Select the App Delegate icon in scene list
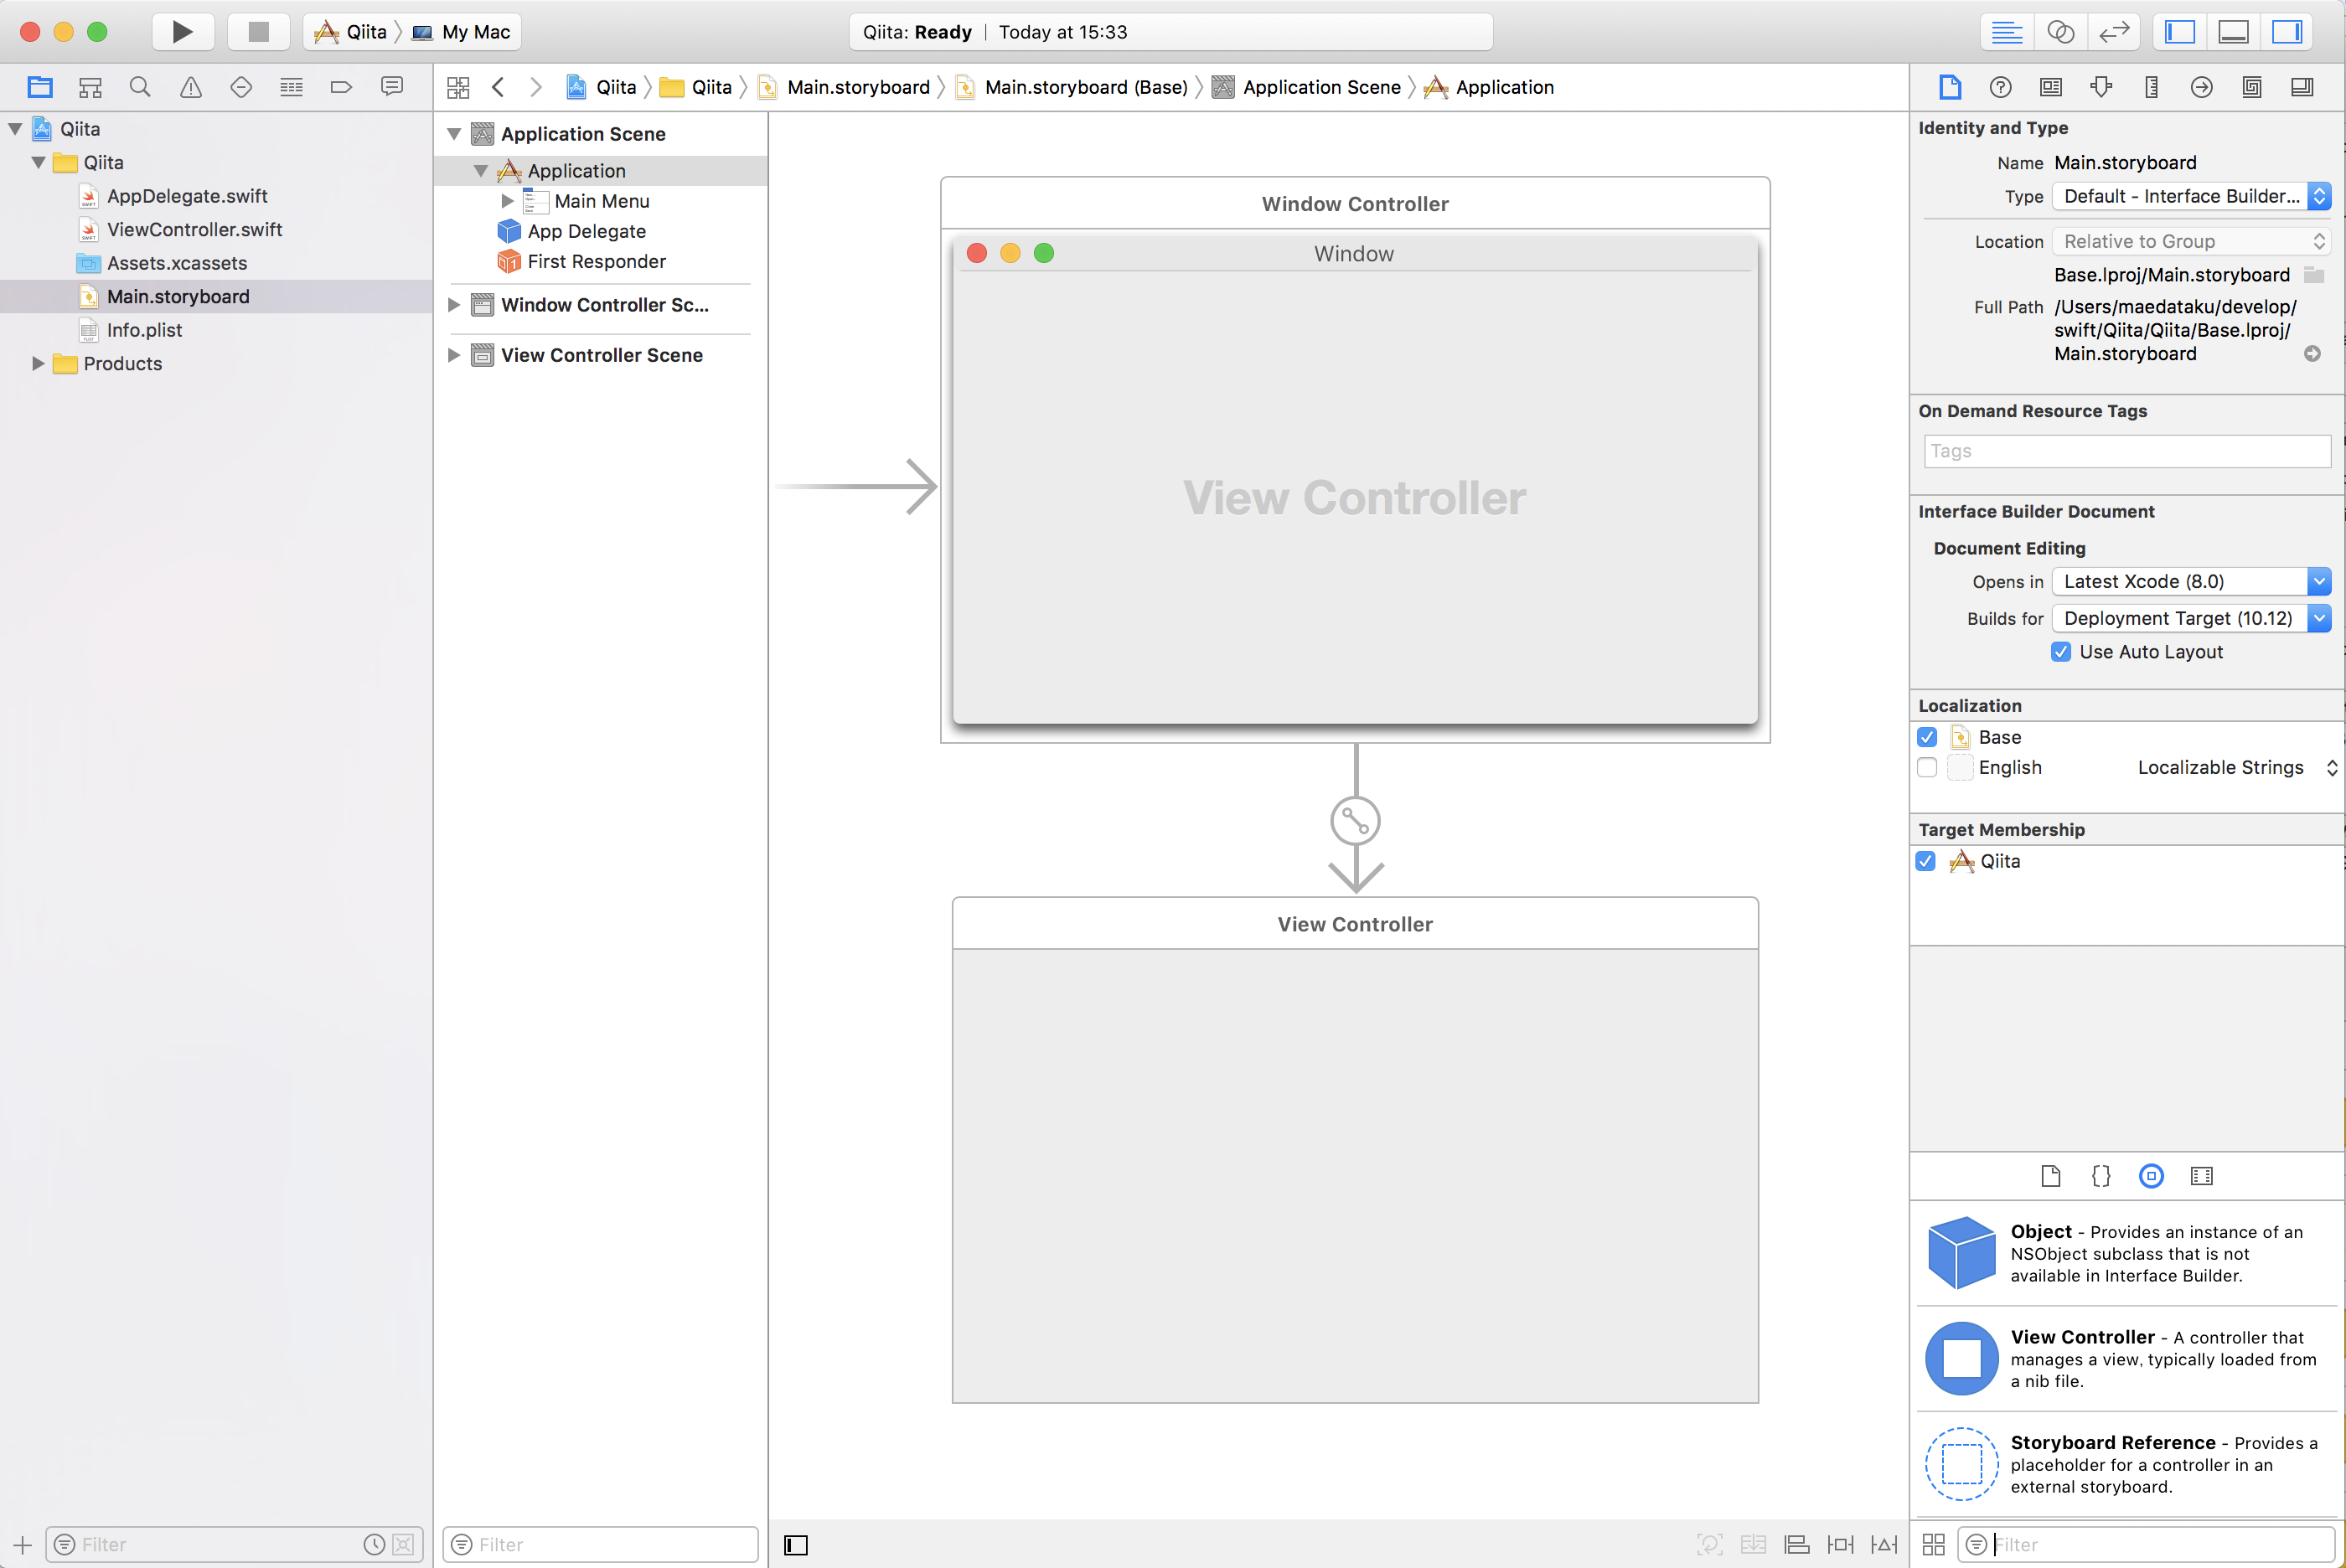The image size is (2346, 1568). click(509, 231)
